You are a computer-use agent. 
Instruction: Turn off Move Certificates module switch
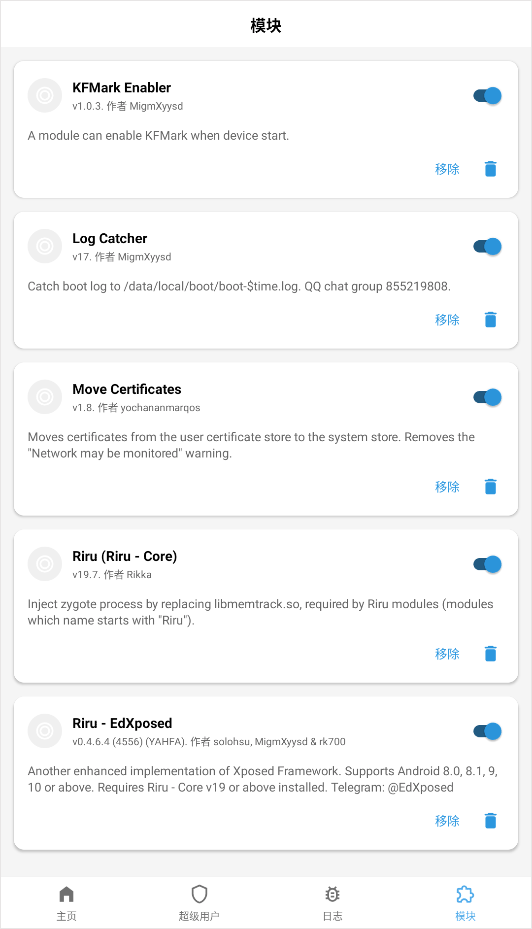[x=488, y=397]
